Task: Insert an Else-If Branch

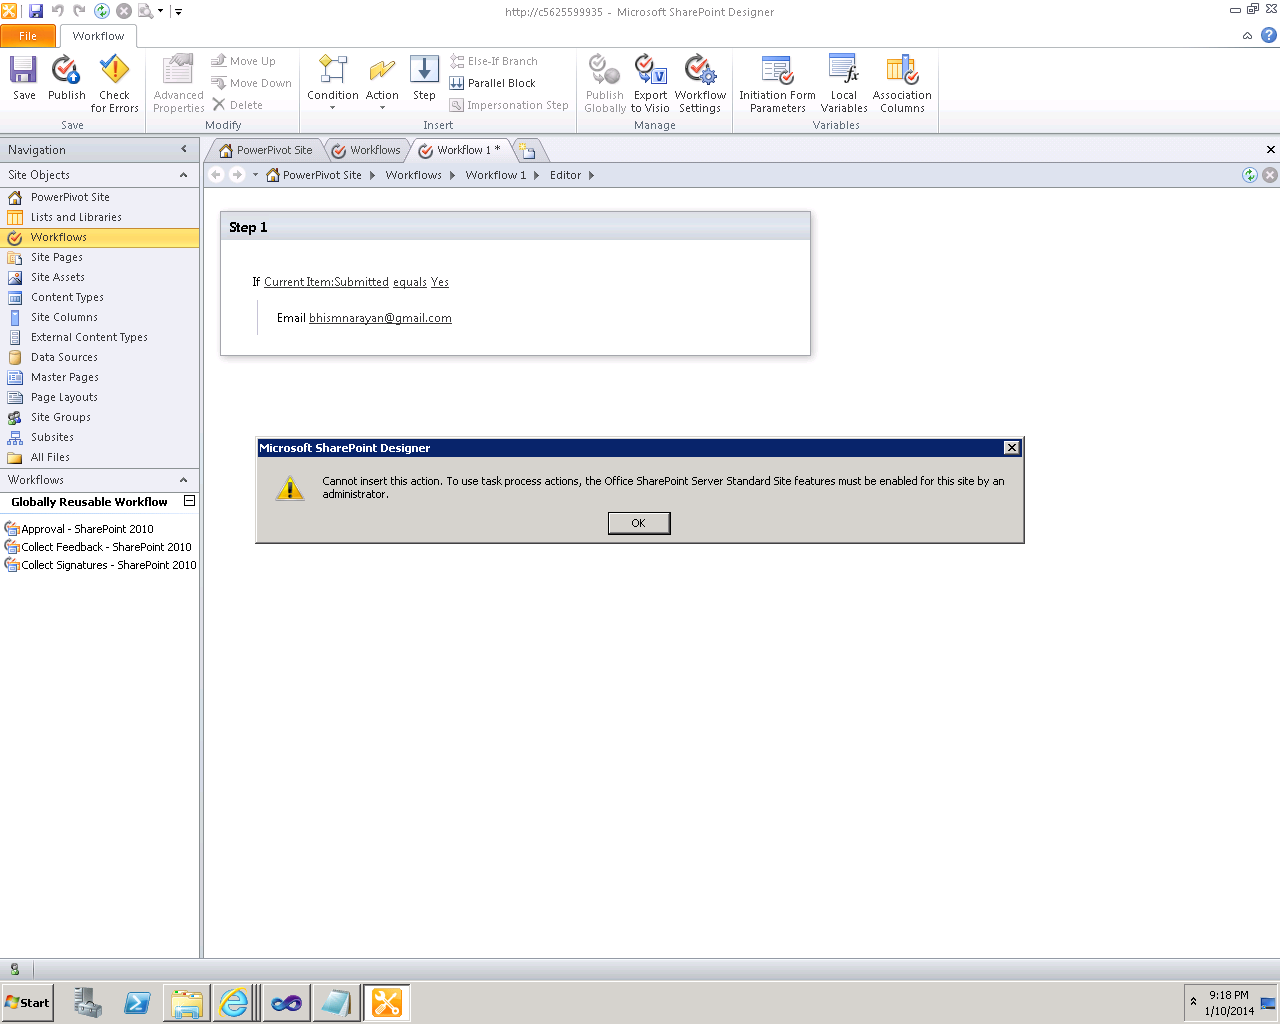Action: [494, 61]
